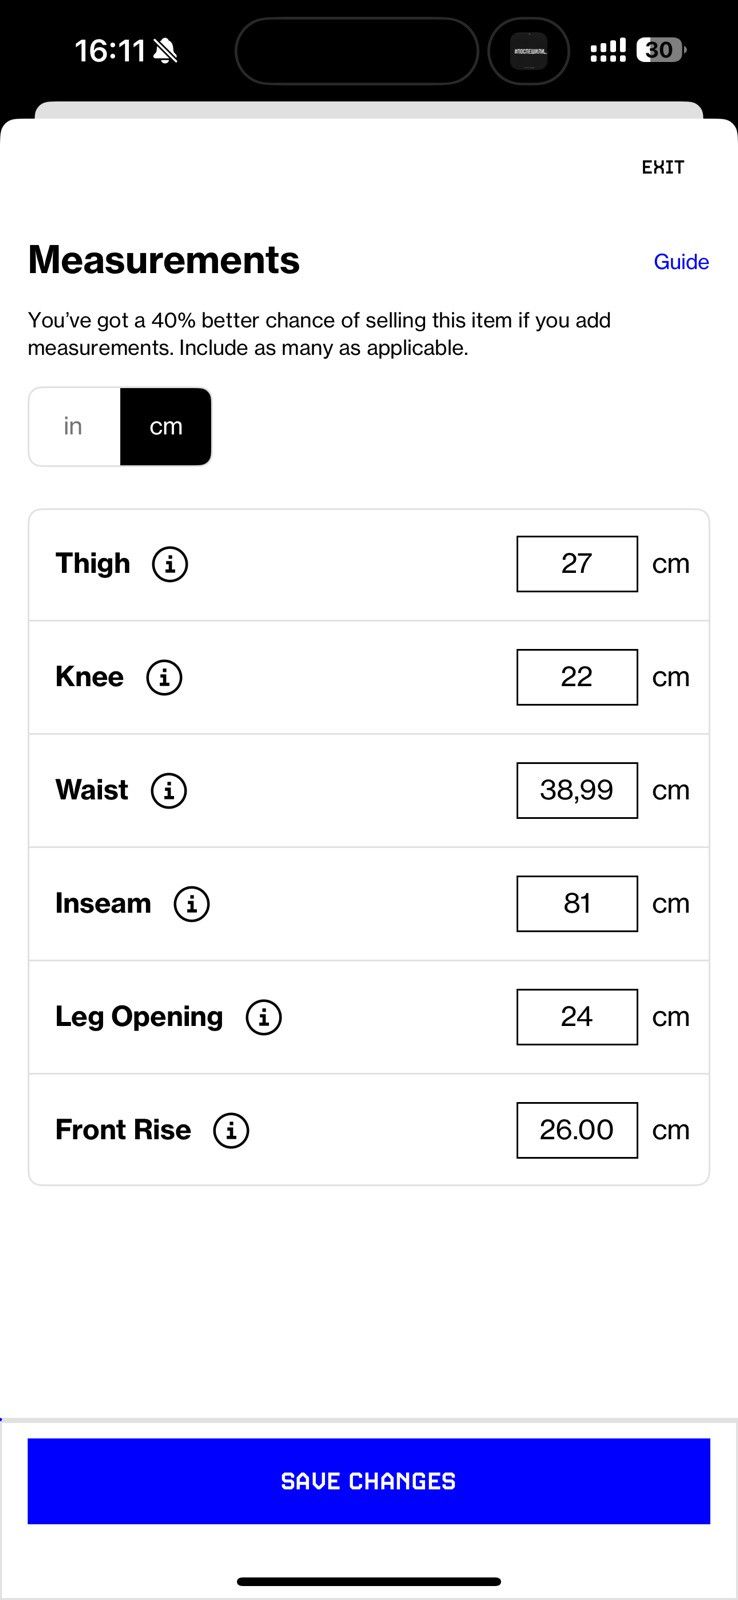Viewport: 738px width, 1600px height.
Task: Select the Waist 38,99 input field
Action: coord(577,790)
